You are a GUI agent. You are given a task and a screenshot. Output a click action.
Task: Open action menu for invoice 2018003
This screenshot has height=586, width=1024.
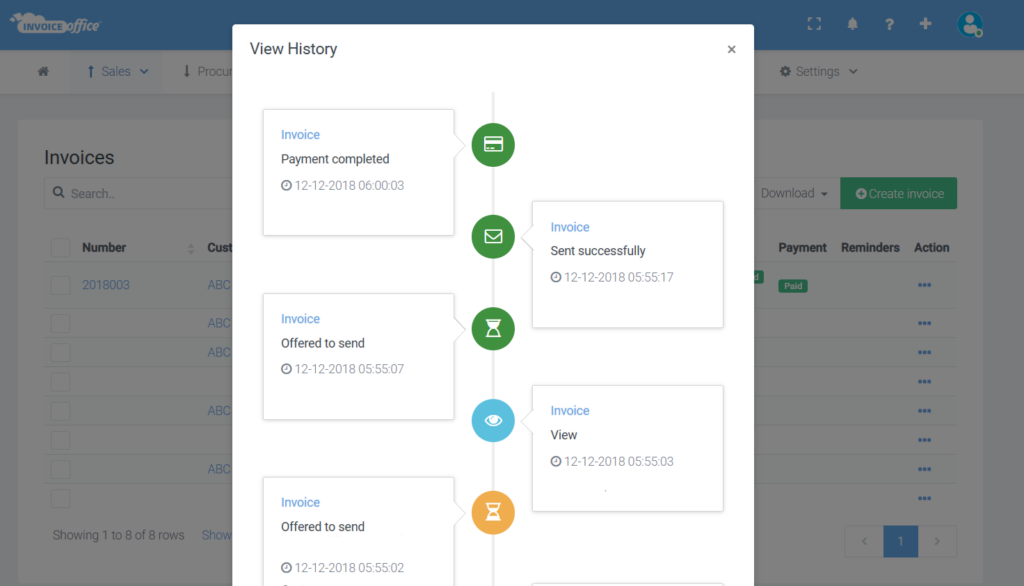pos(924,285)
